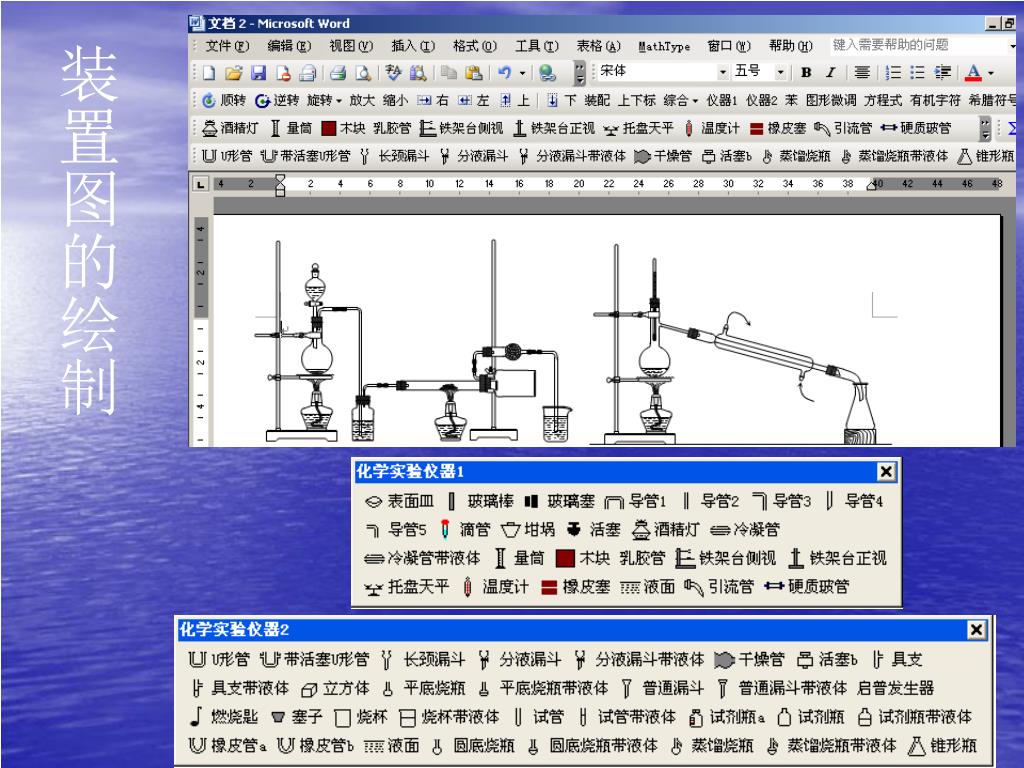Open the MathType menu
Viewport: 1024px width, 768px height.
tap(664, 46)
